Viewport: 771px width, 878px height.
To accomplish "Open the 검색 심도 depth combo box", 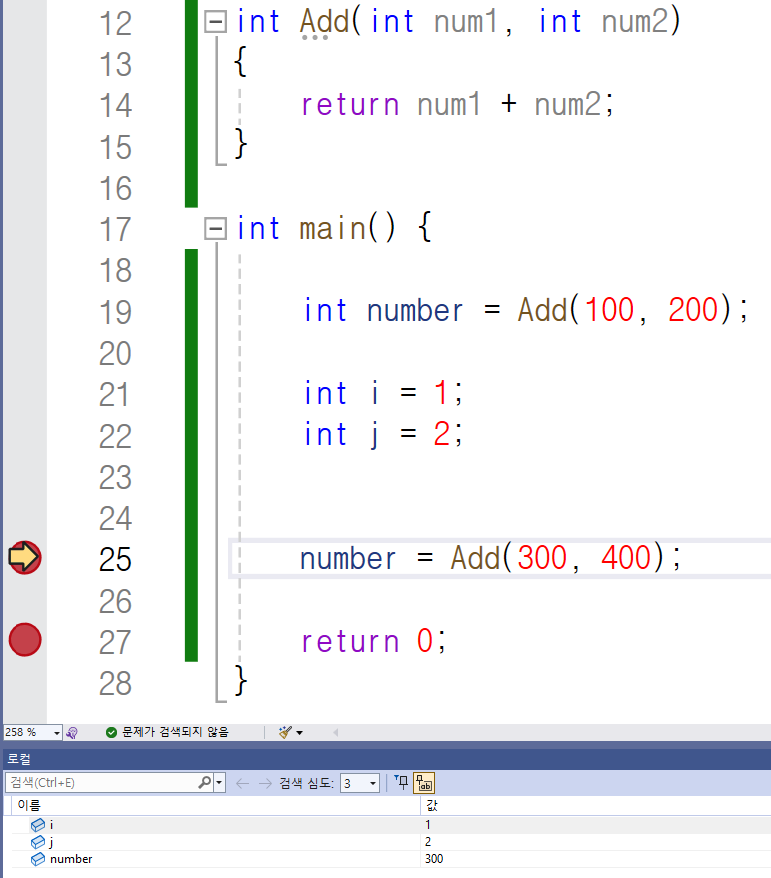I will pos(359,783).
